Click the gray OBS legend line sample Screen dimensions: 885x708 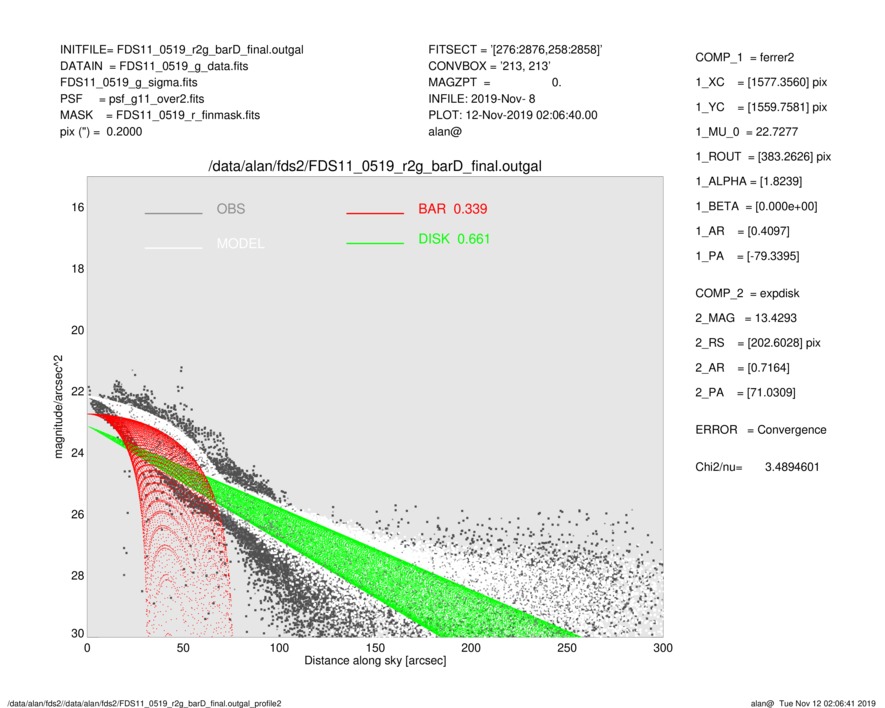[173, 213]
